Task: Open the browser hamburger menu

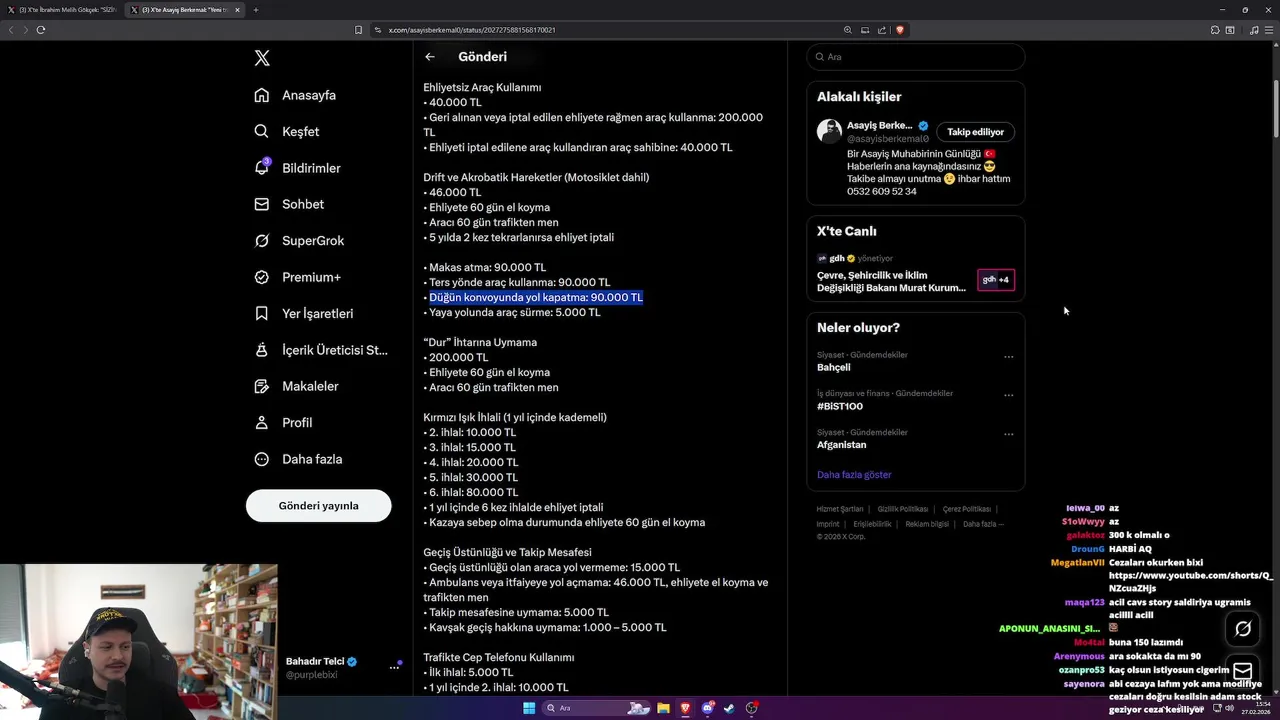Action: [x=1268, y=30]
